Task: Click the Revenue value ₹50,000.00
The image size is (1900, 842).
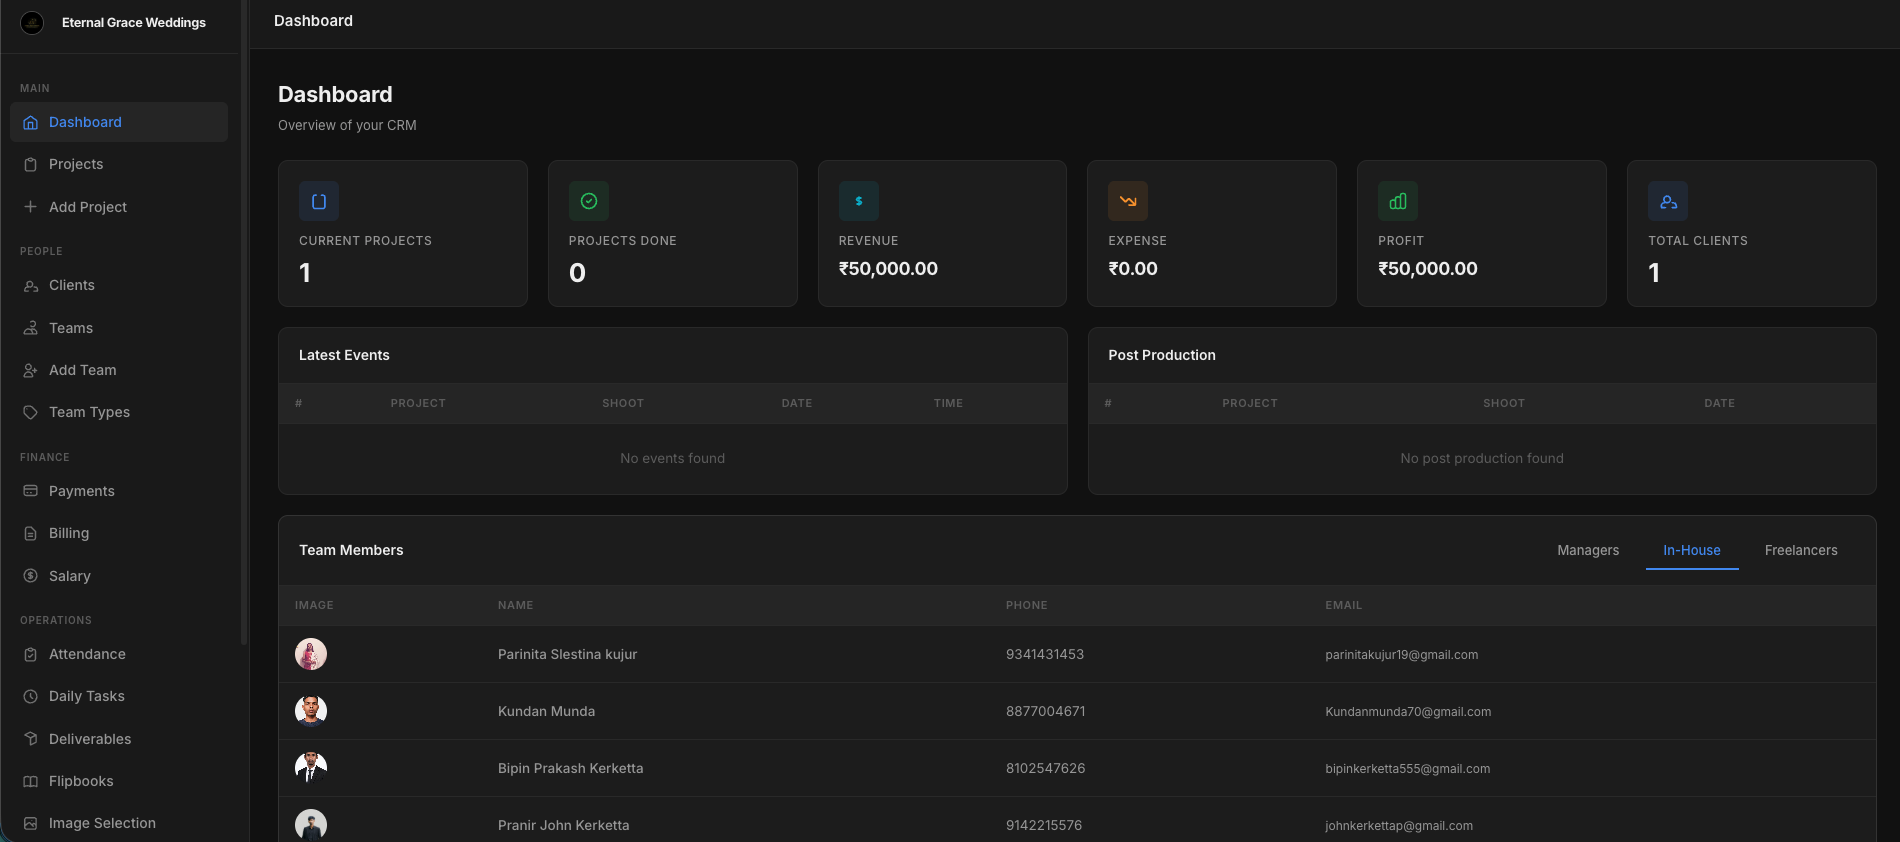Action: tap(888, 269)
